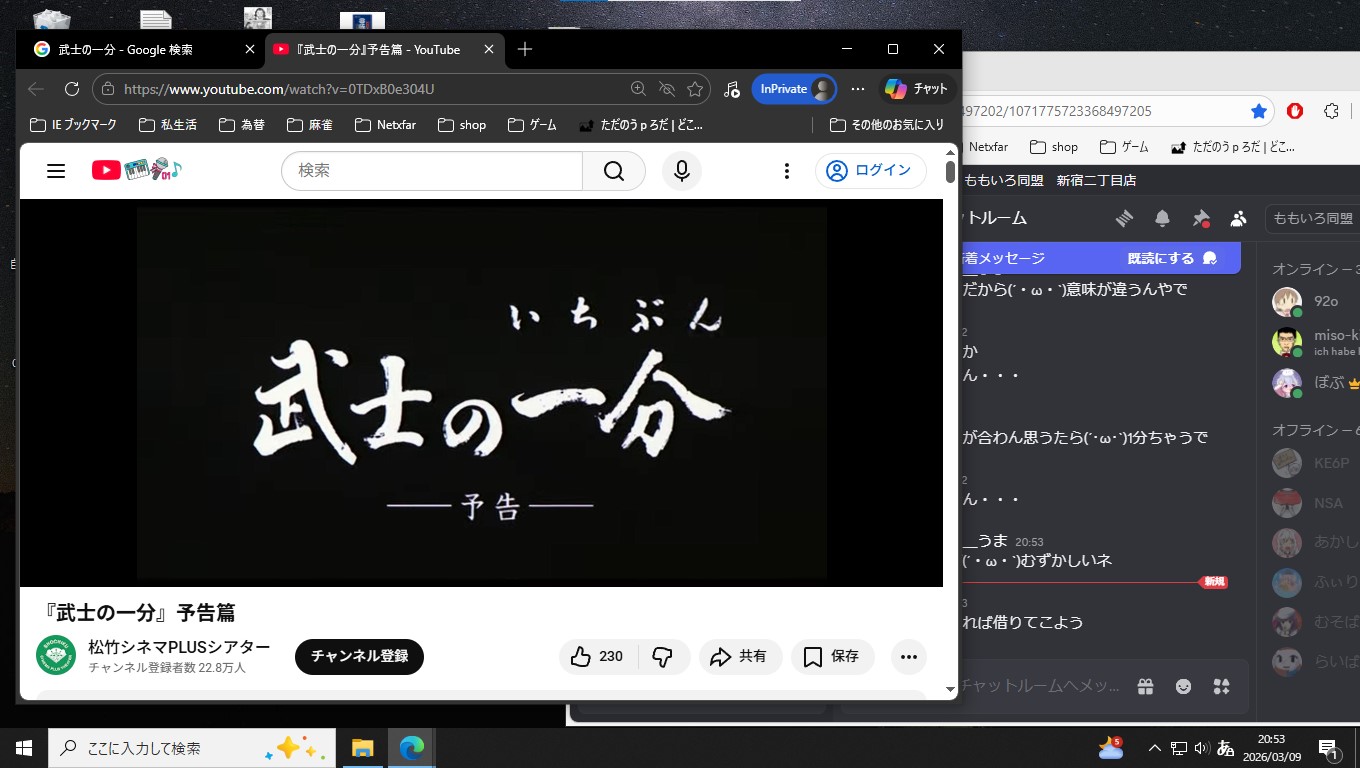
Task: Click the YouTube 検索 search field
Action: (432, 171)
